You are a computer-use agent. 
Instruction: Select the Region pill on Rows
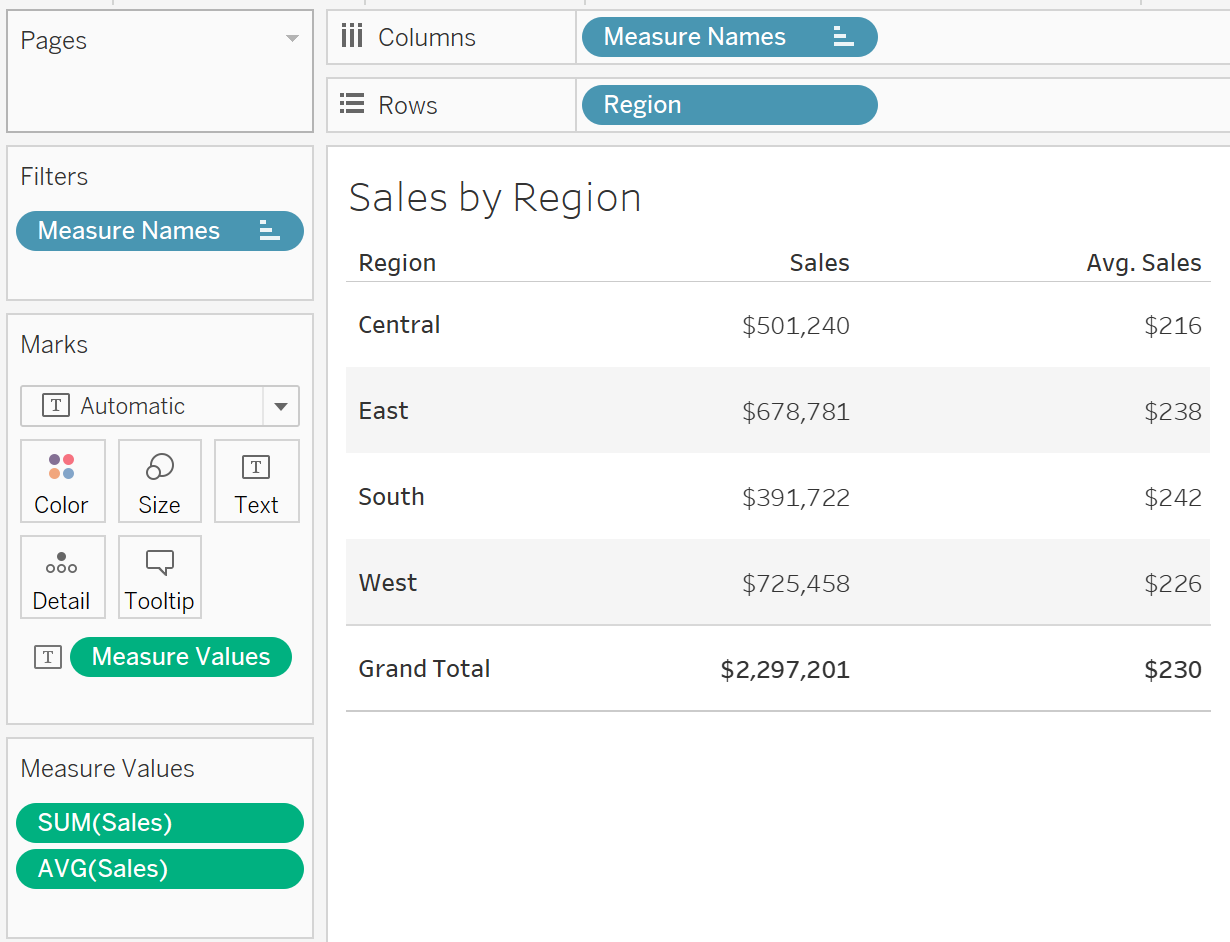pyautogui.click(x=729, y=105)
